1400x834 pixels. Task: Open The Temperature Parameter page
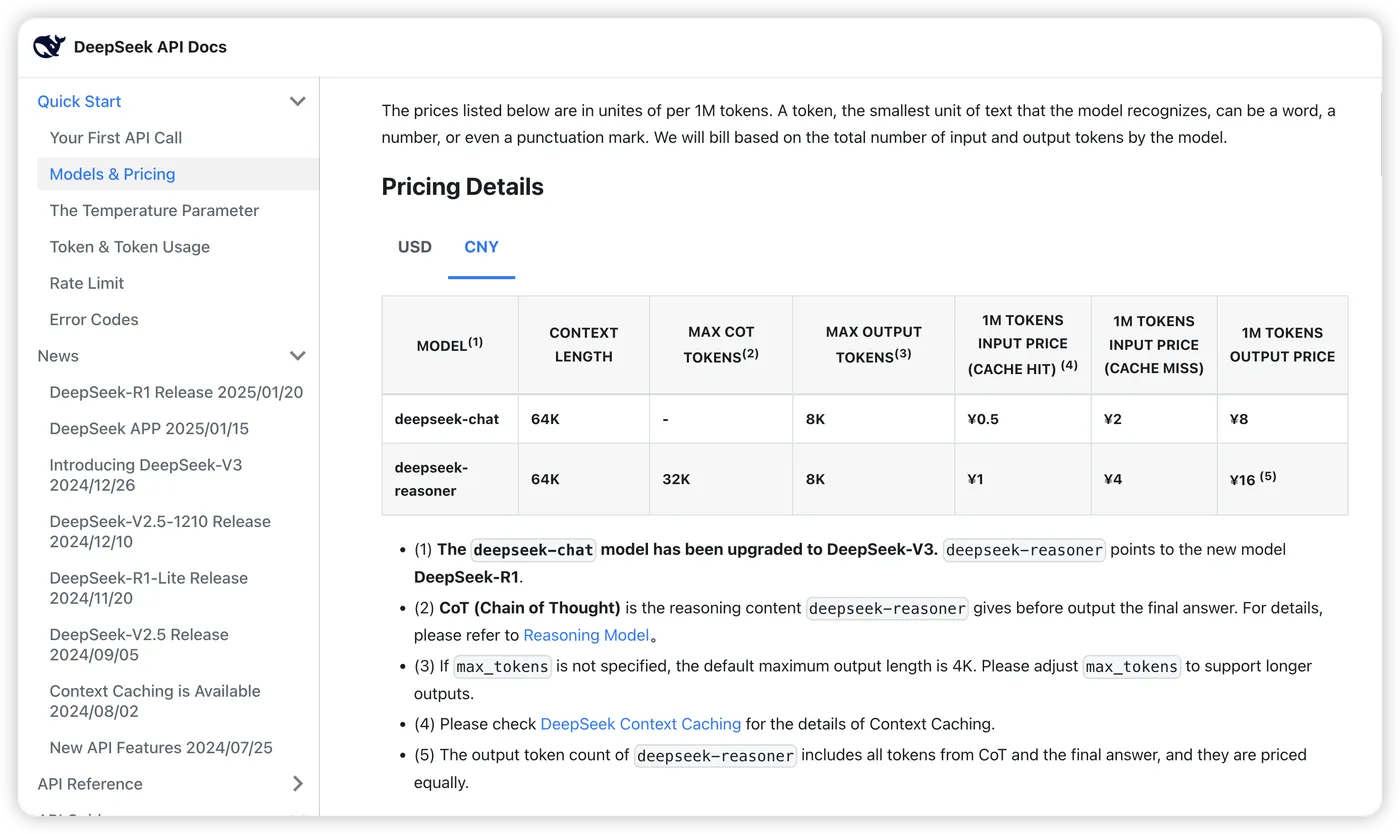154,210
